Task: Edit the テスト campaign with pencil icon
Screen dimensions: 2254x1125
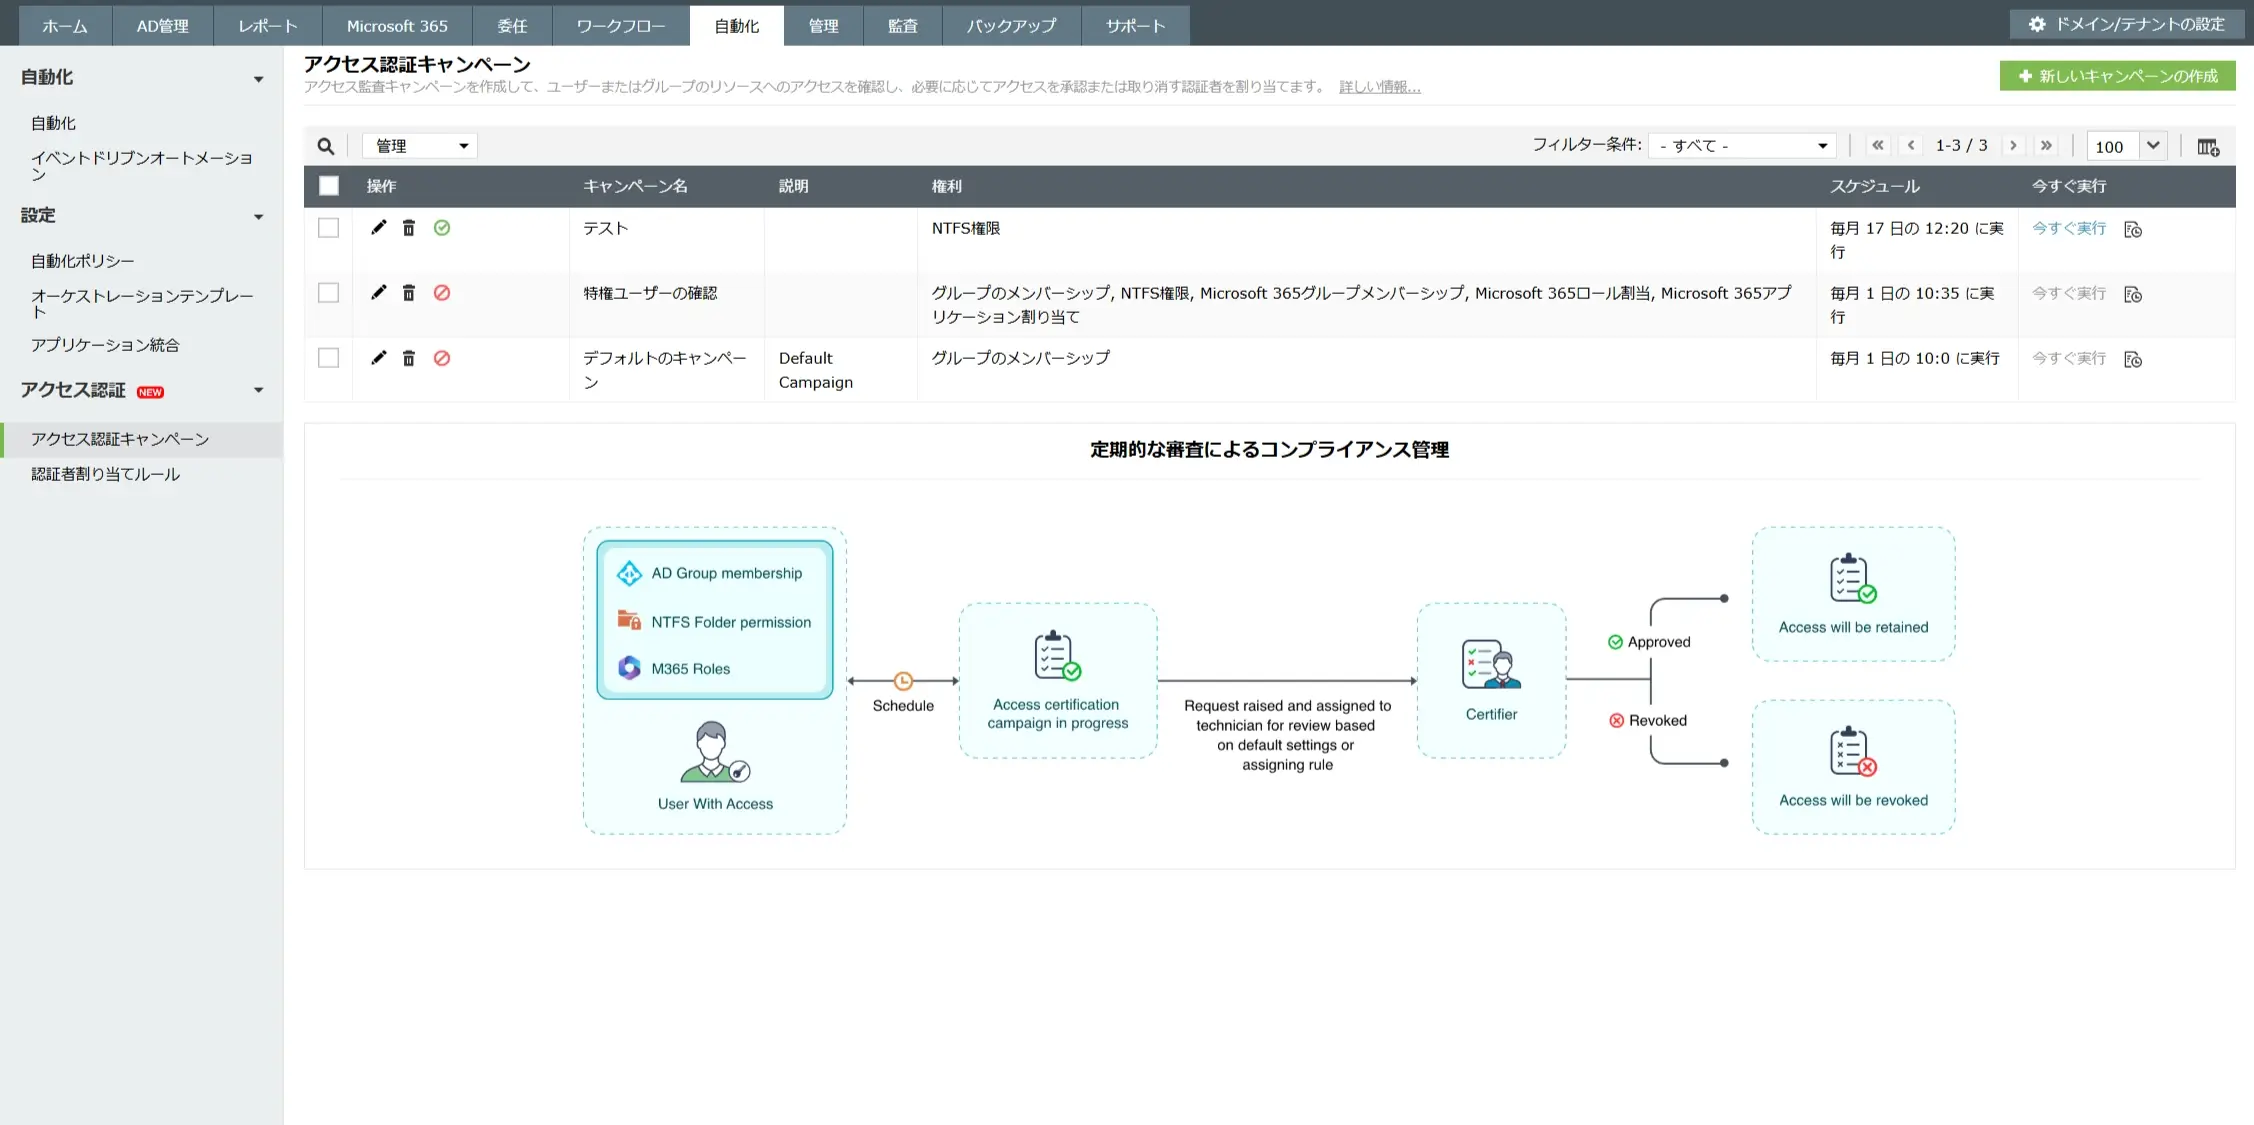Action: point(378,228)
